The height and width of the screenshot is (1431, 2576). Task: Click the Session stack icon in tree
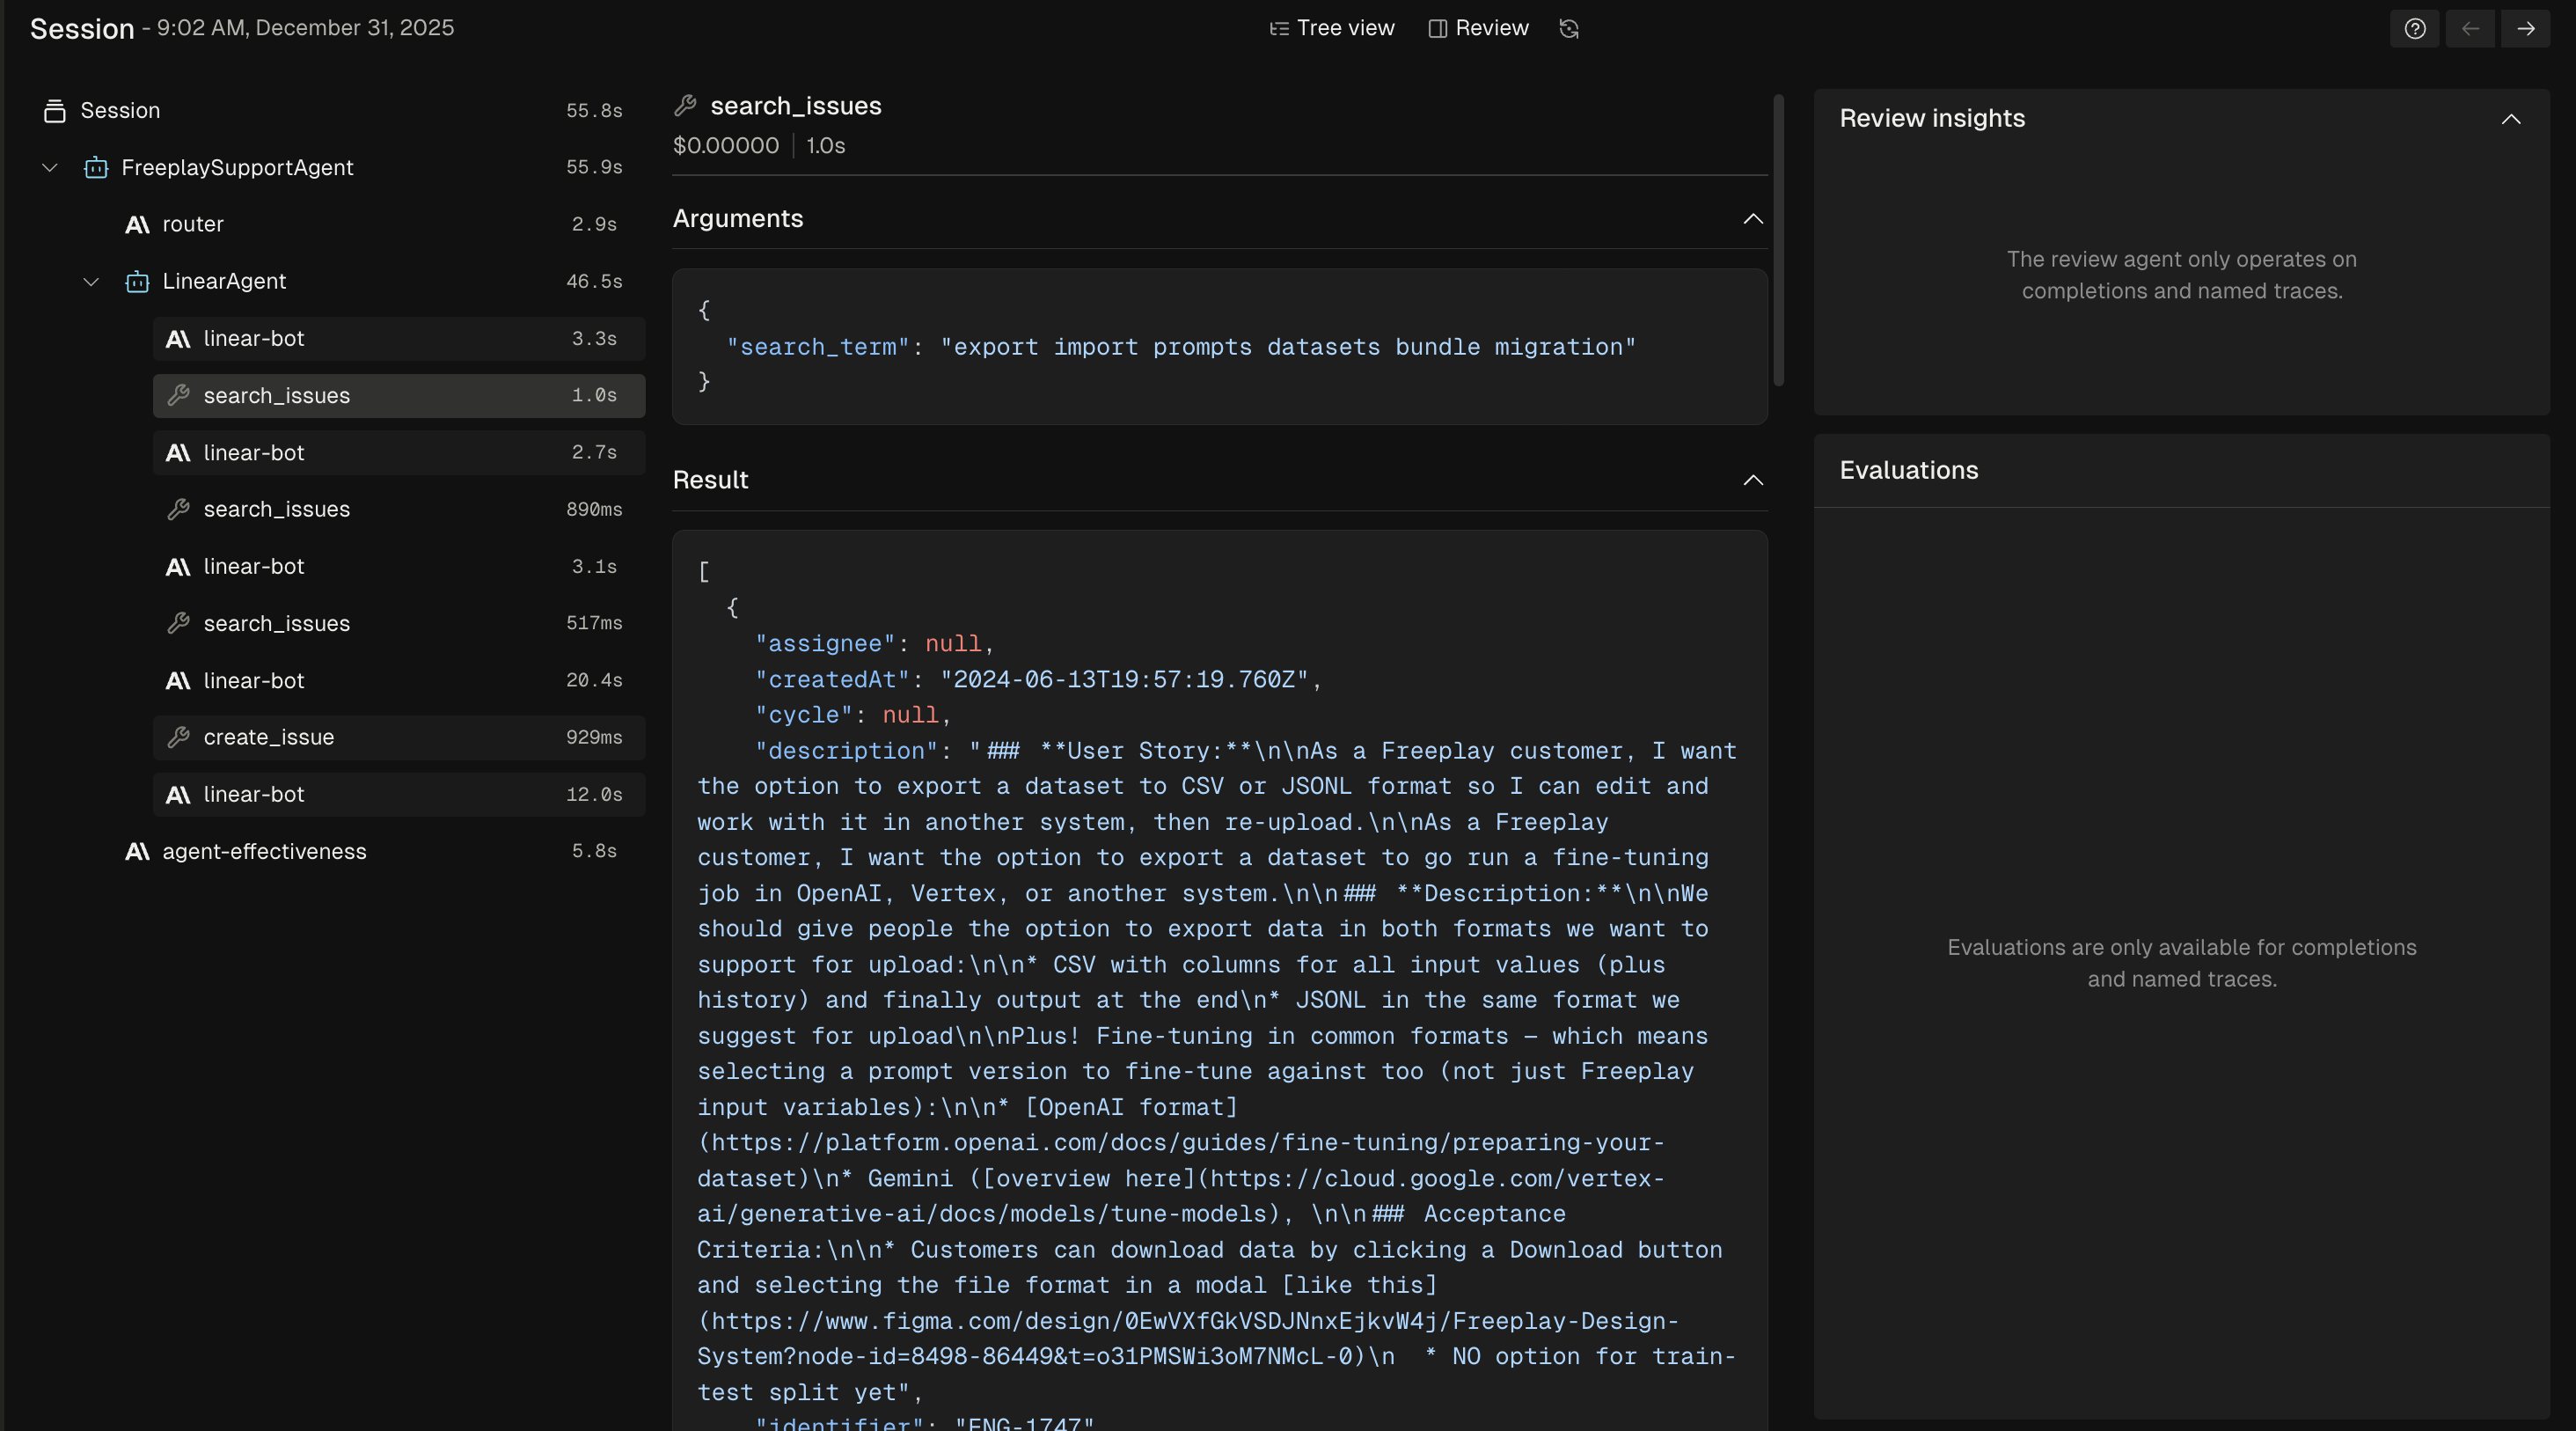[x=54, y=110]
